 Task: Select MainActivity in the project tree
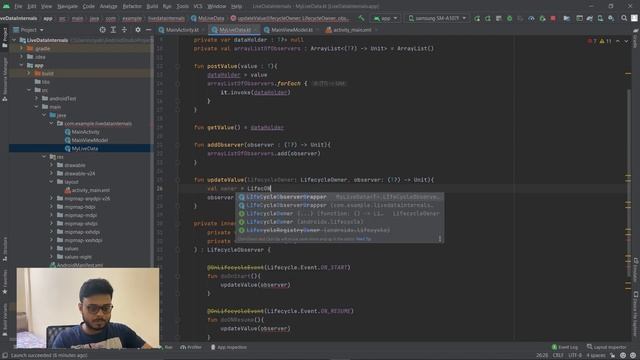tap(86, 132)
